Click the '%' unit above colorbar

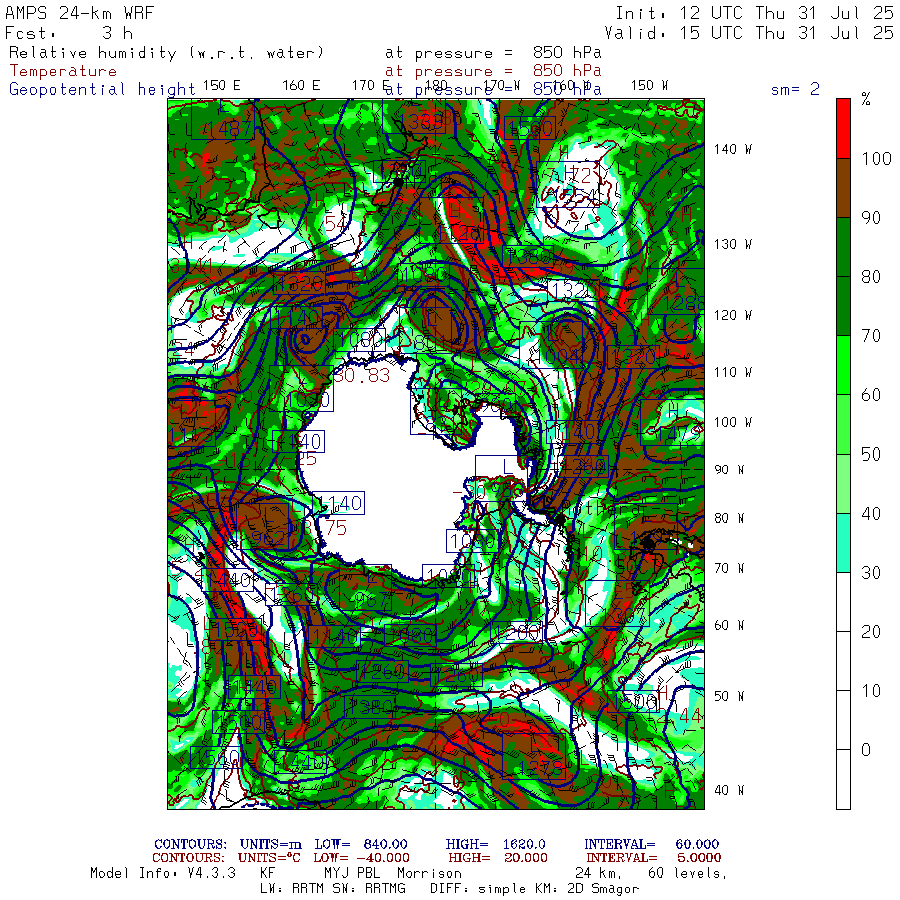[866, 99]
